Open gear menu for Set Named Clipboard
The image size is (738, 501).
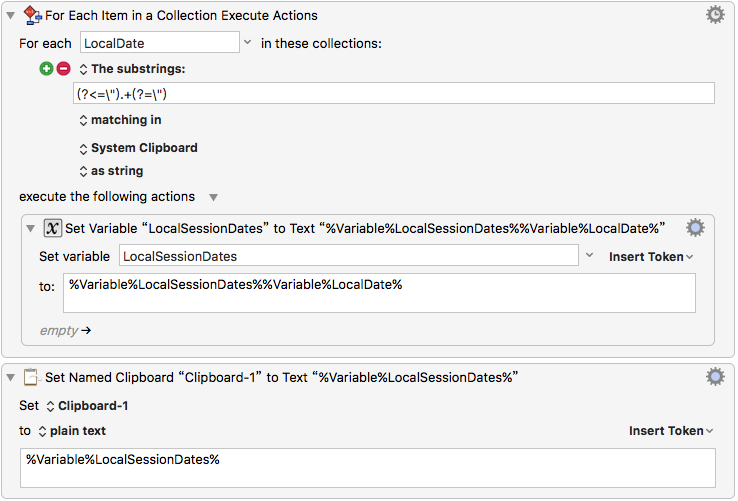click(x=714, y=377)
